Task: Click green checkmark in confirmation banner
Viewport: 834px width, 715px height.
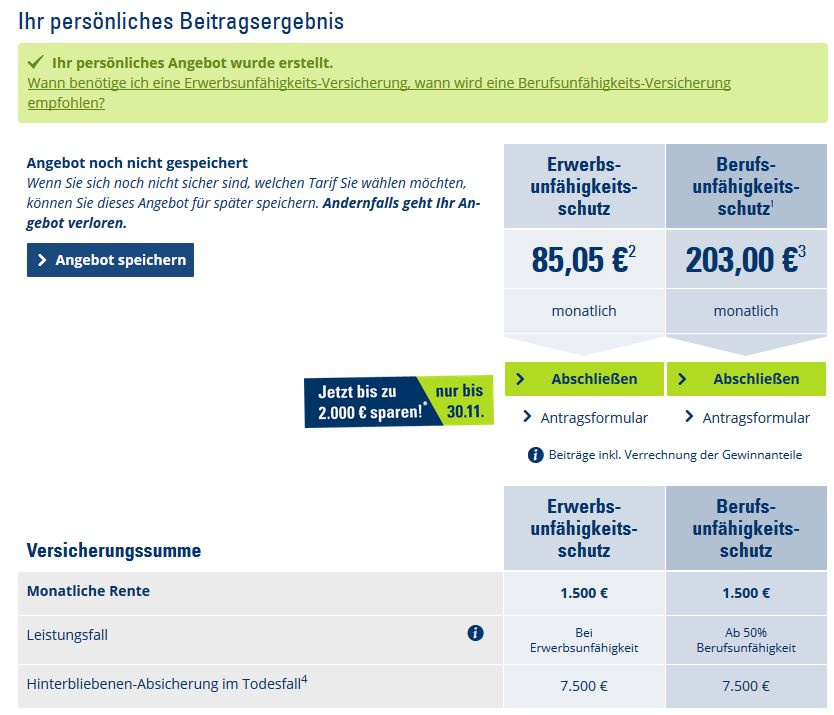Action: coord(36,63)
